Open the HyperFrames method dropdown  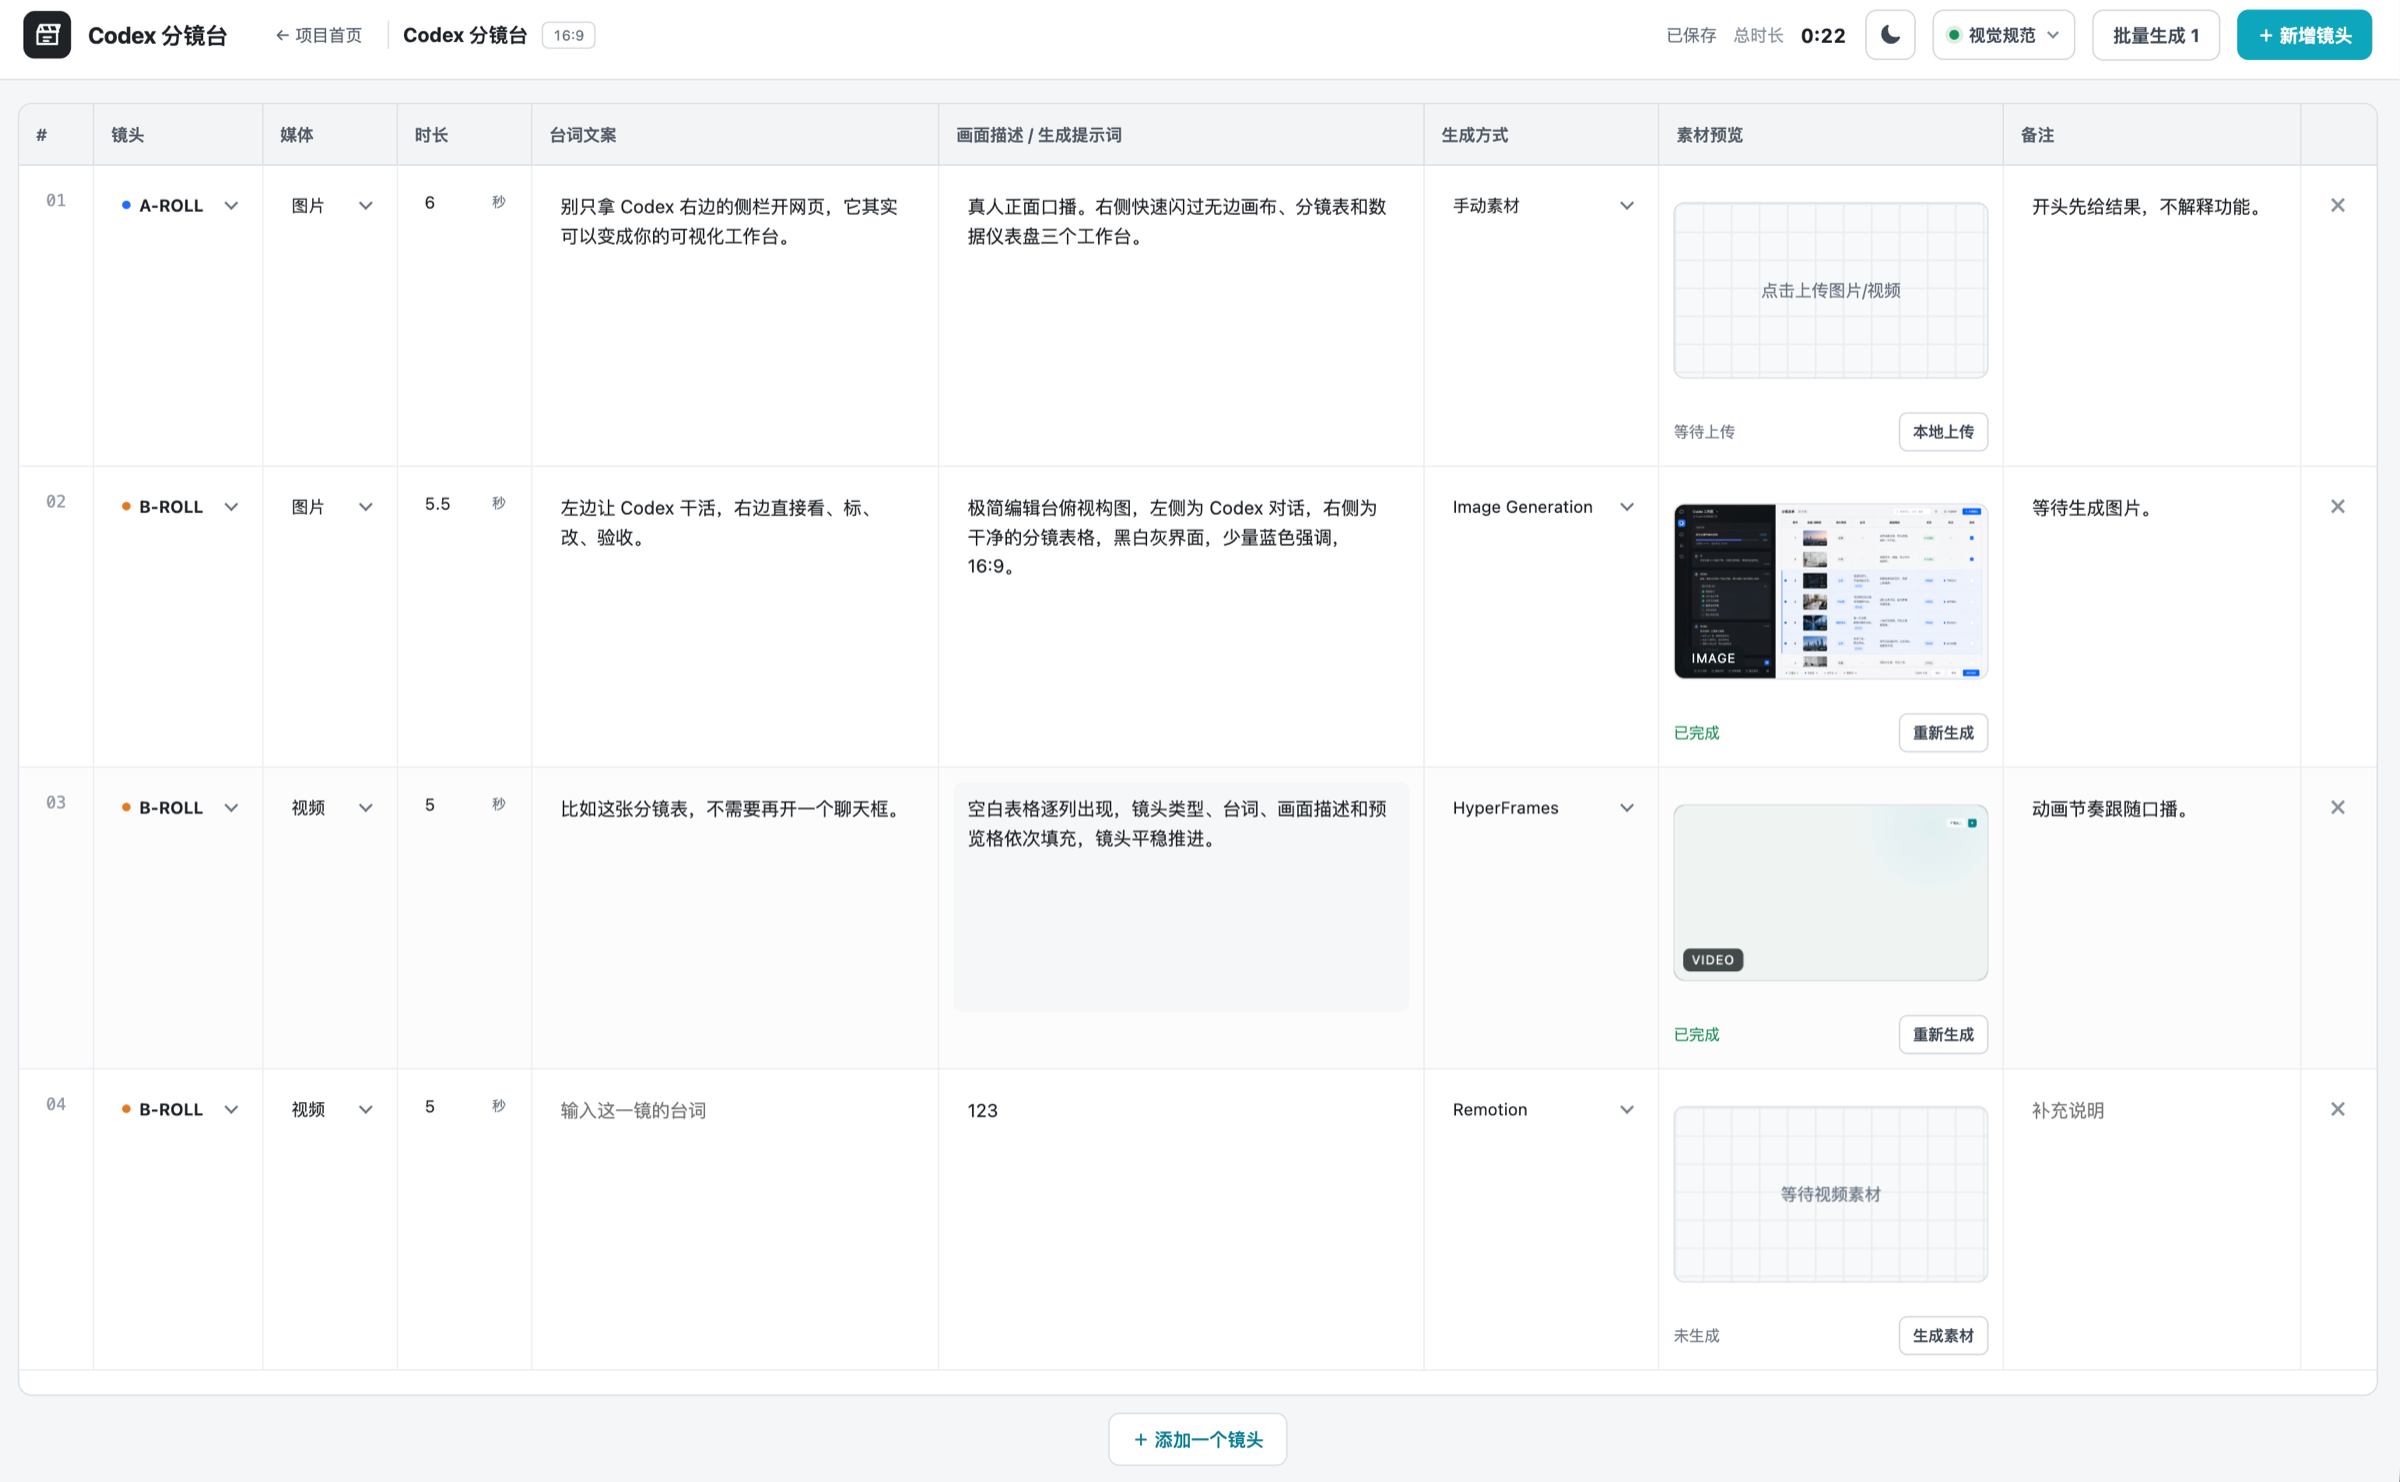point(1541,808)
